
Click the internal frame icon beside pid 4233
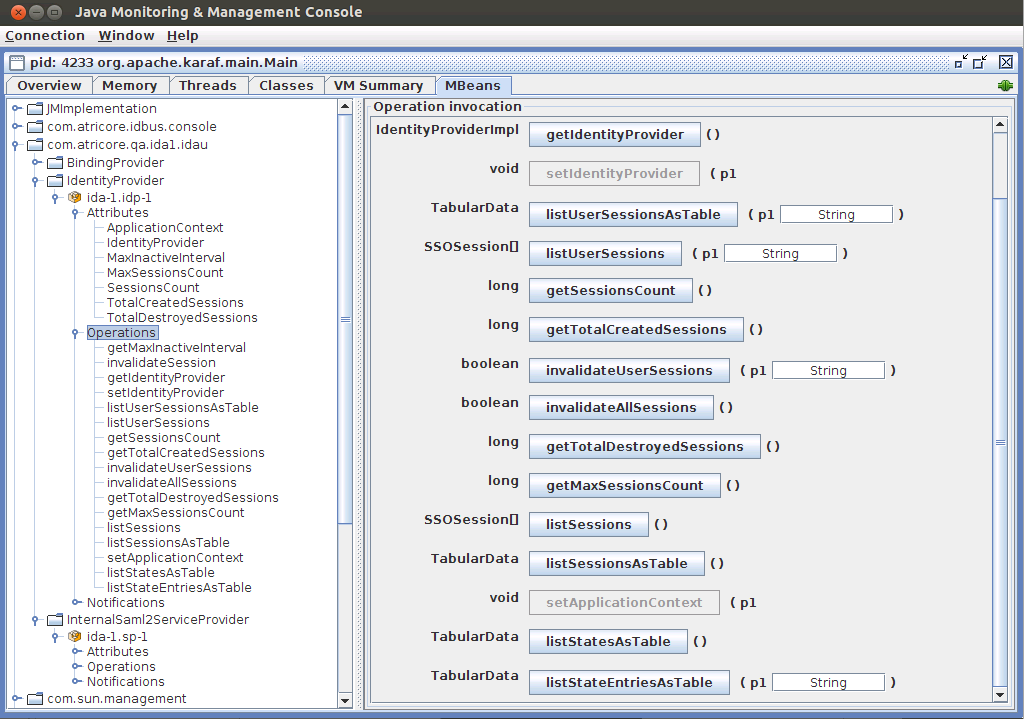click(17, 63)
